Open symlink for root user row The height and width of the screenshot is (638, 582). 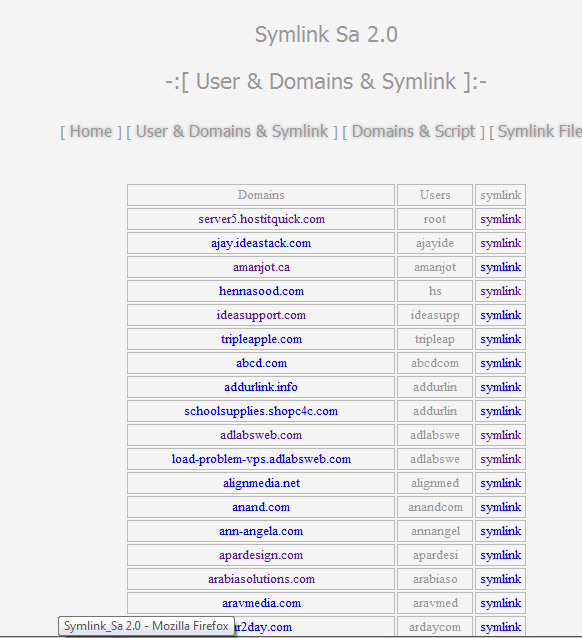(x=501, y=219)
